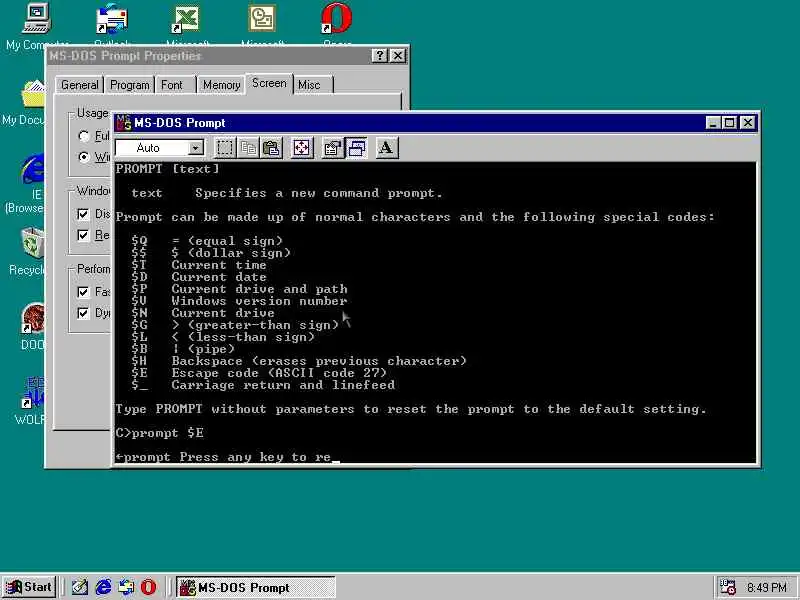Image resolution: width=800 pixels, height=600 pixels.
Task: Select the Microsoft Excel desktop shortcut
Action: click(187, 26)
